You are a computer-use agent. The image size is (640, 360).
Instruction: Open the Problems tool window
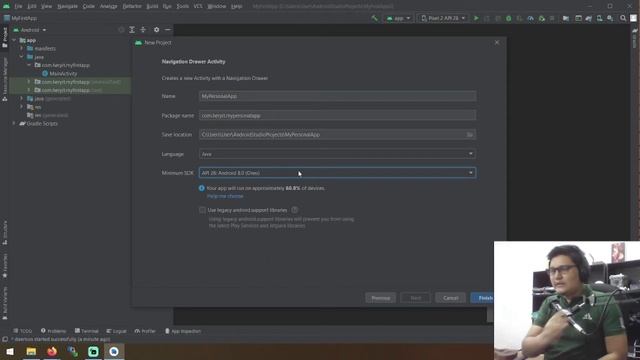pyautogui.click(x=53, y=331)
